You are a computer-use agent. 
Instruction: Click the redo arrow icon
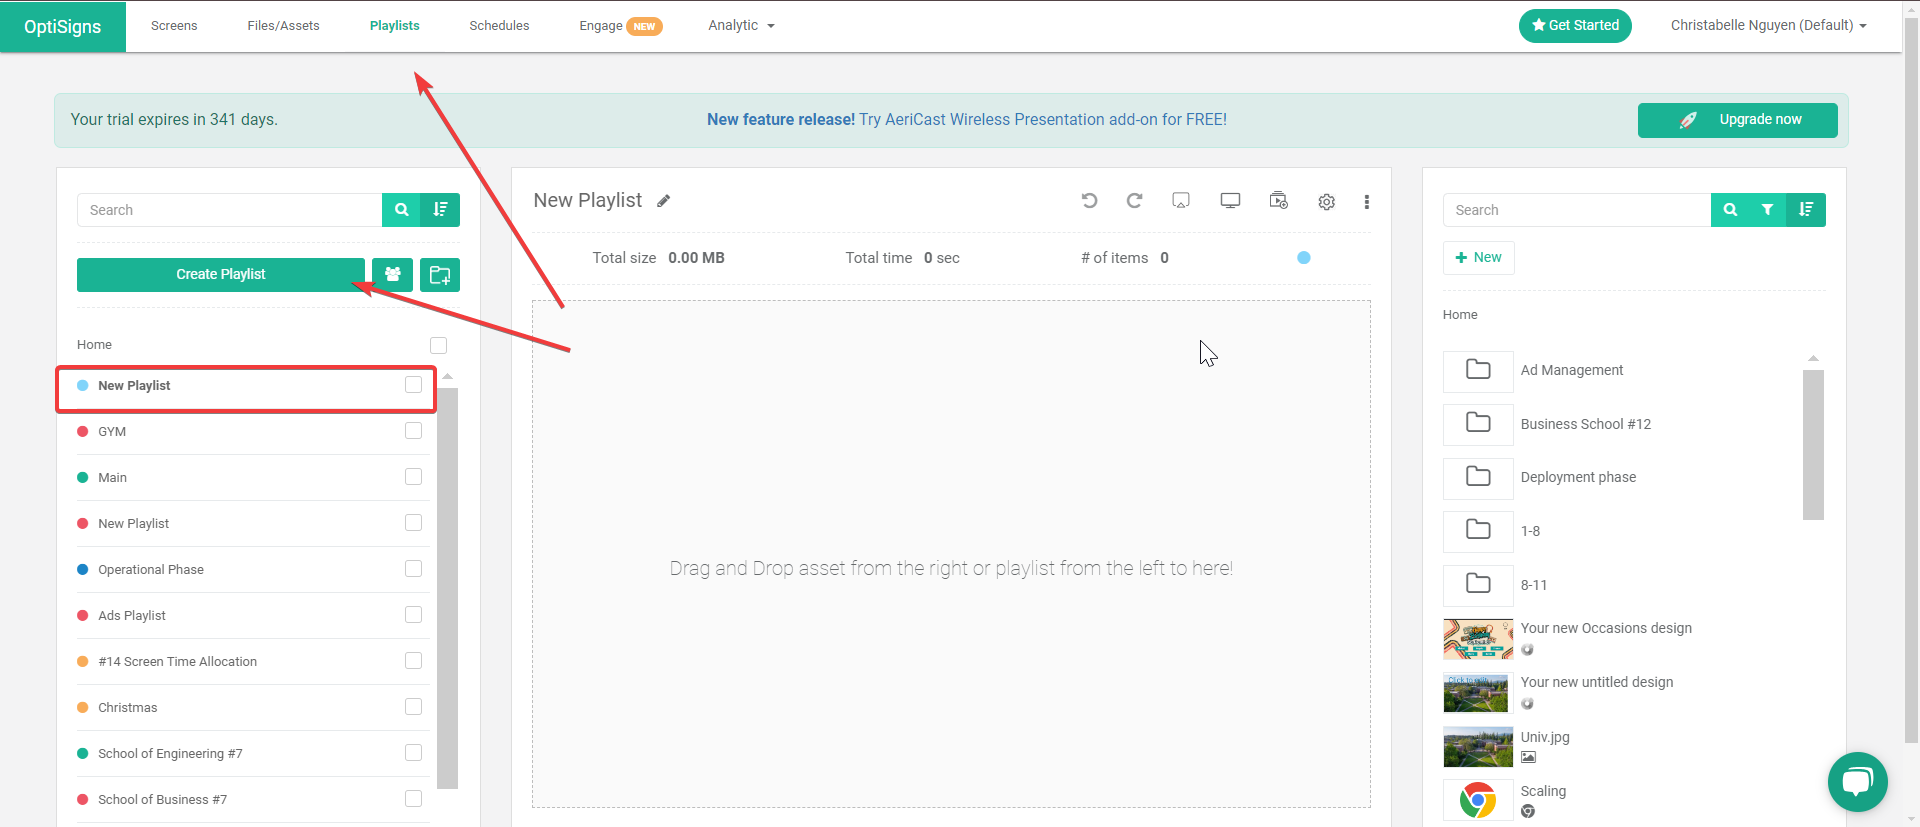point(1134,201)
